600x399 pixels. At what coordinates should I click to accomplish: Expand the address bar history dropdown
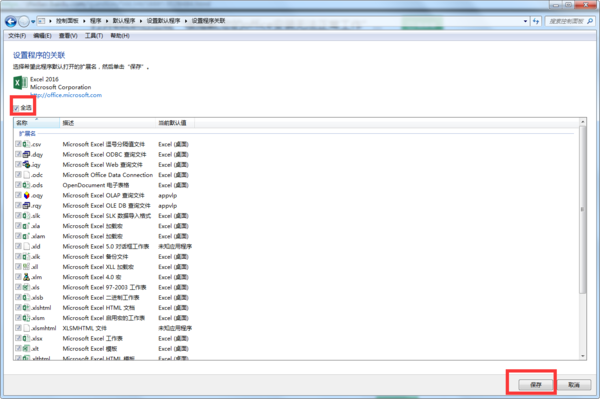click(x=525, y=21)
